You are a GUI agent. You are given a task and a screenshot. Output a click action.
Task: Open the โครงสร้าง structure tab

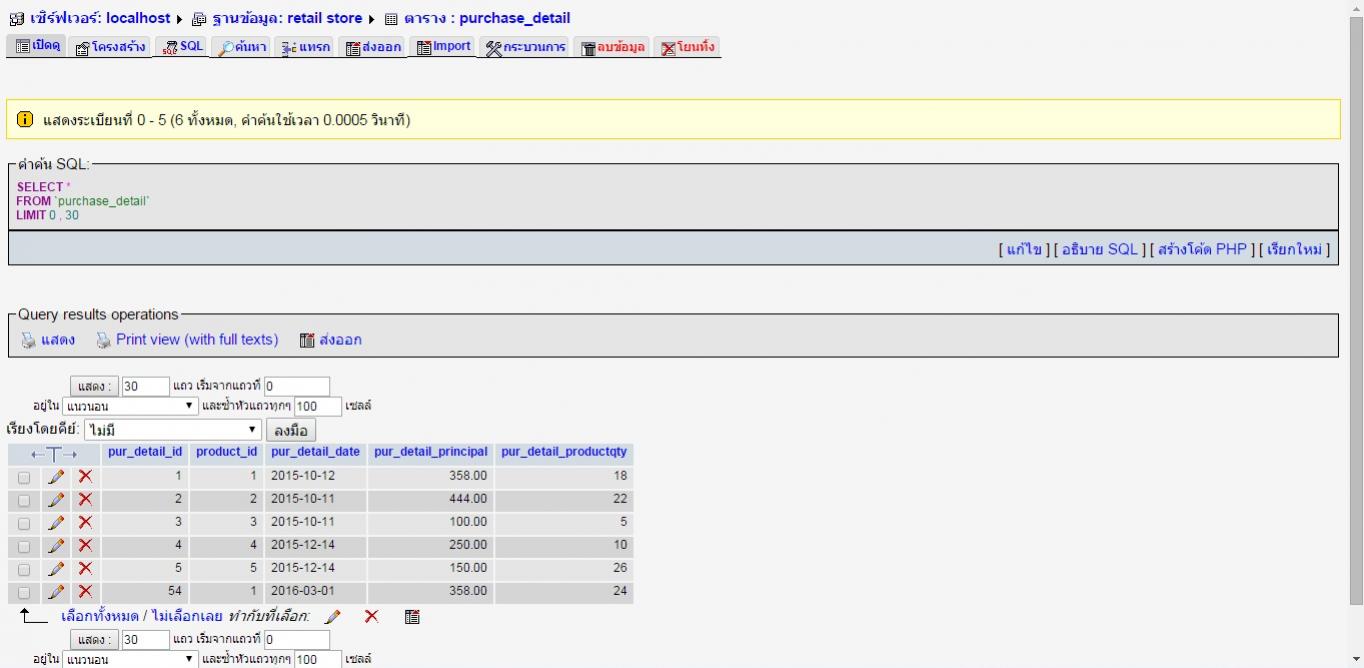click(x=110, y=47)
